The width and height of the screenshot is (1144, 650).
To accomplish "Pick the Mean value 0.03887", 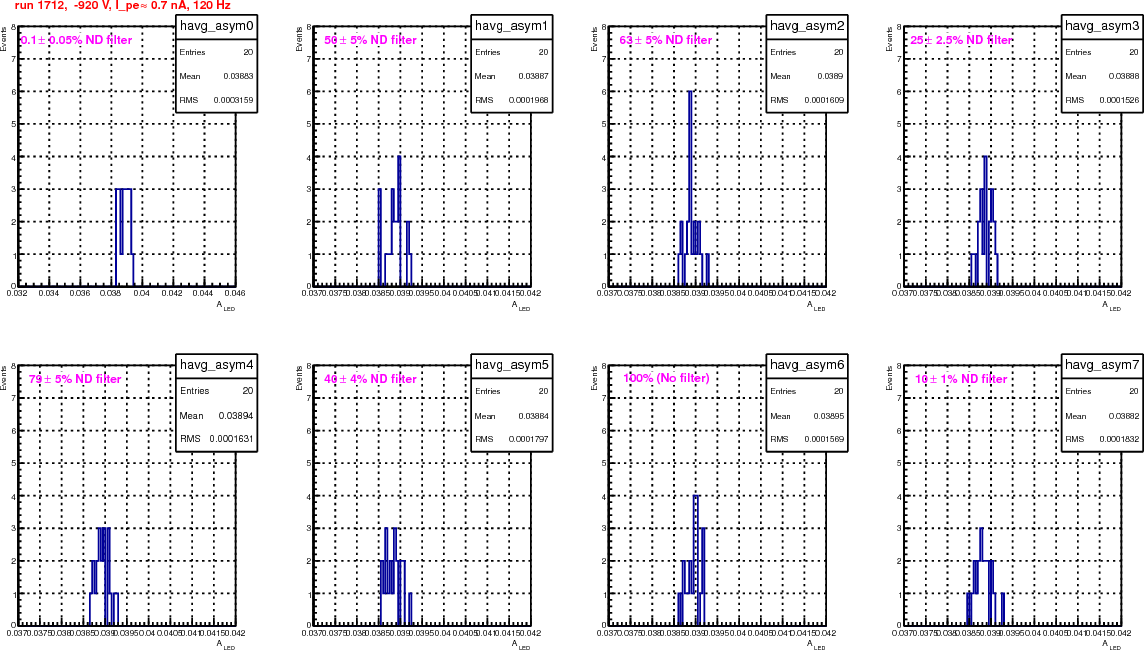I will [533, 76].
